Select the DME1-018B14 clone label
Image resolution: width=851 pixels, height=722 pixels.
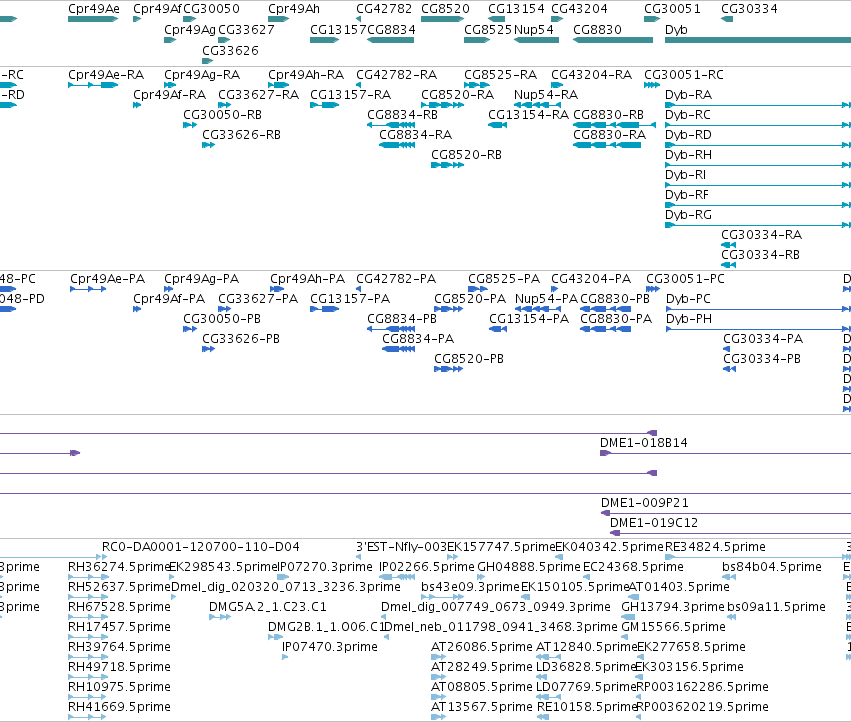(643, 443)
